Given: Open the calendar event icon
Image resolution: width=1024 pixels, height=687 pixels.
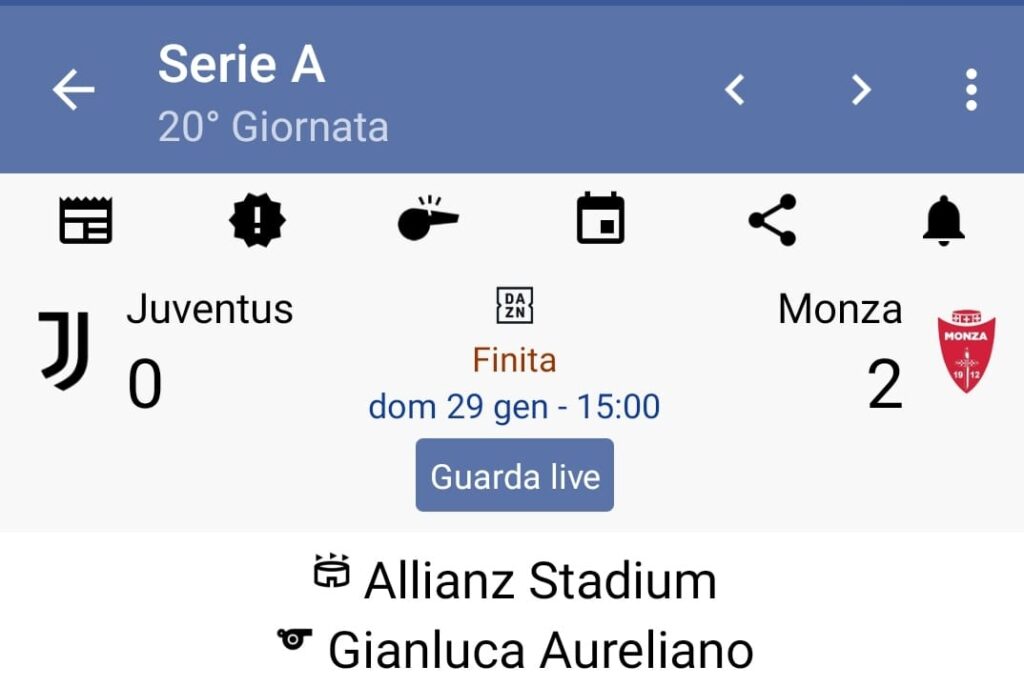Looking at the screenshot, I should tap(601, 220).
